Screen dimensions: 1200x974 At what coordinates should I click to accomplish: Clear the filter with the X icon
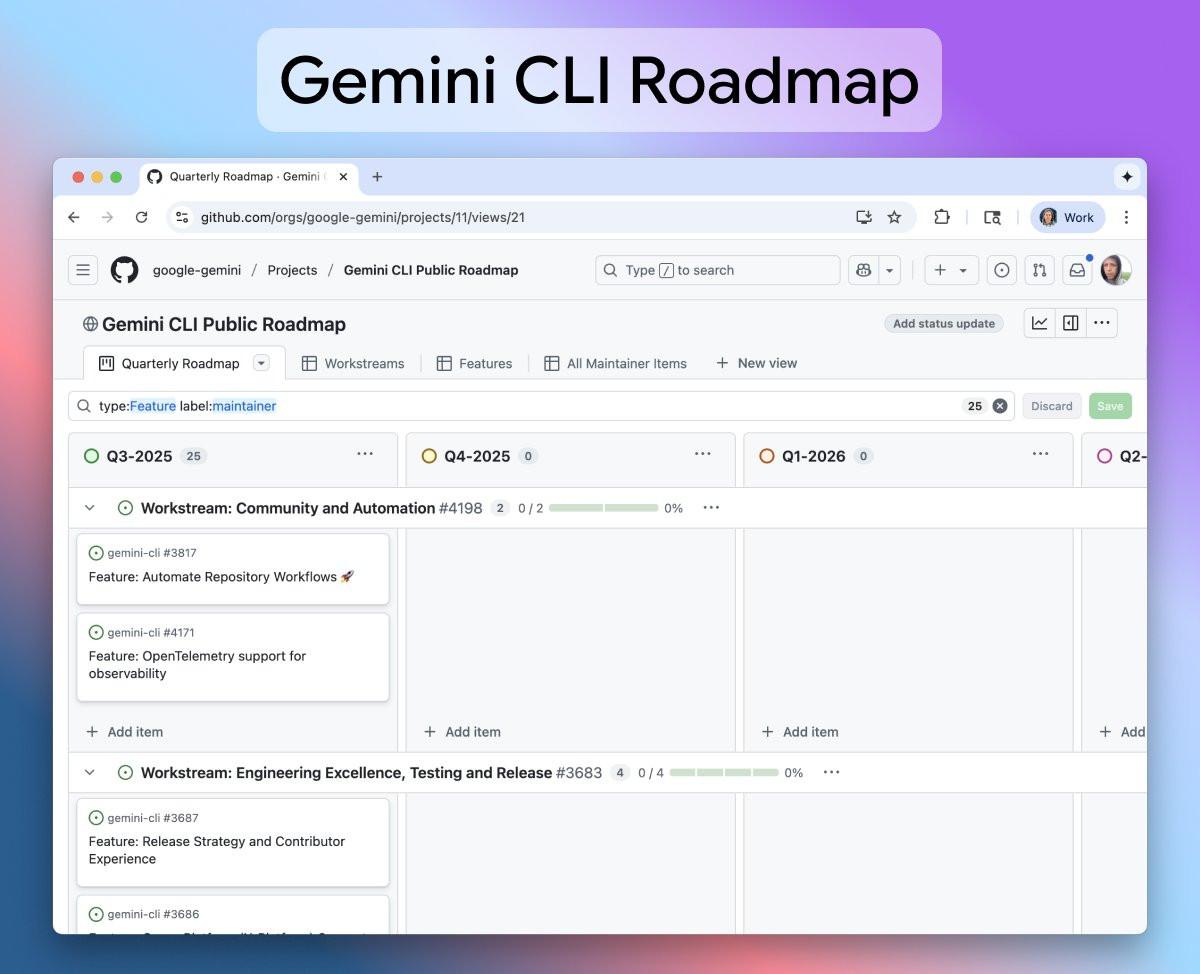pyautogui.click(x=999, y=406)
